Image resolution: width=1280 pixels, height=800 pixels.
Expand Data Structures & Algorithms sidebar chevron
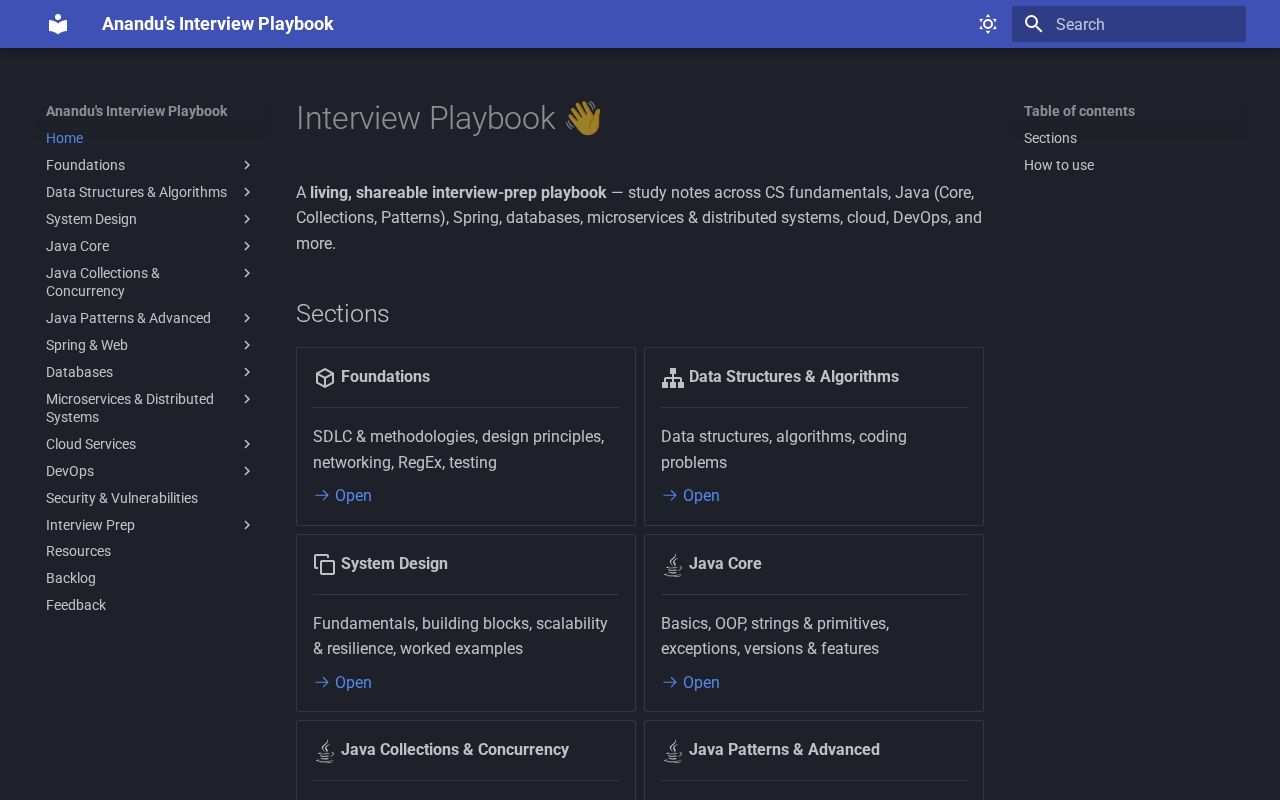coord(247,192)
